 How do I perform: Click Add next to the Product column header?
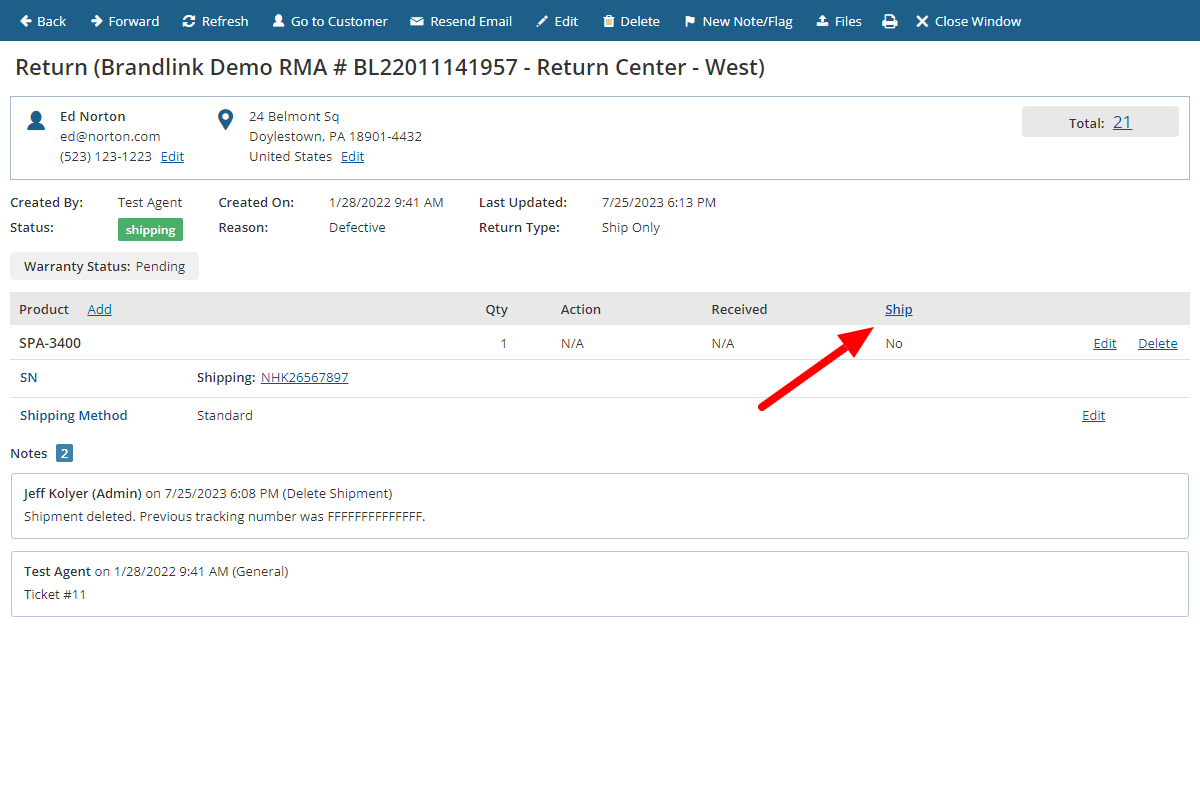pos(99,309)
